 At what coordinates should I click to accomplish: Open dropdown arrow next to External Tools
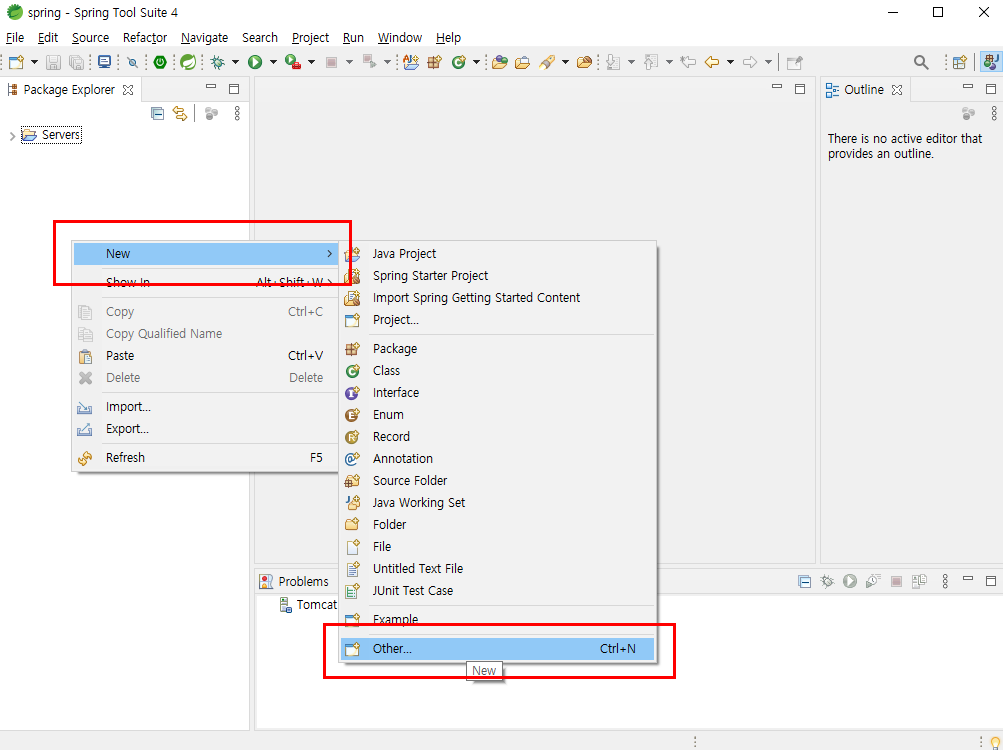pos(312,62)
